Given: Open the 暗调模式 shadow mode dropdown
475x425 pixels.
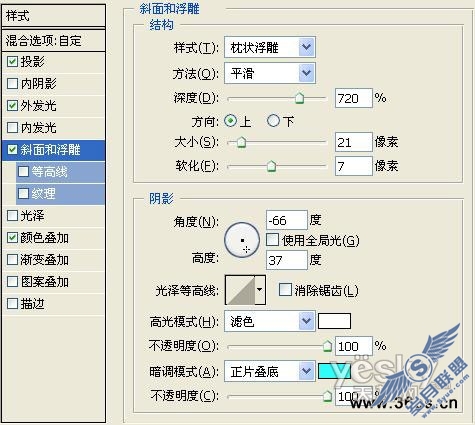Looking at the screenshot, I should point(270,371).
